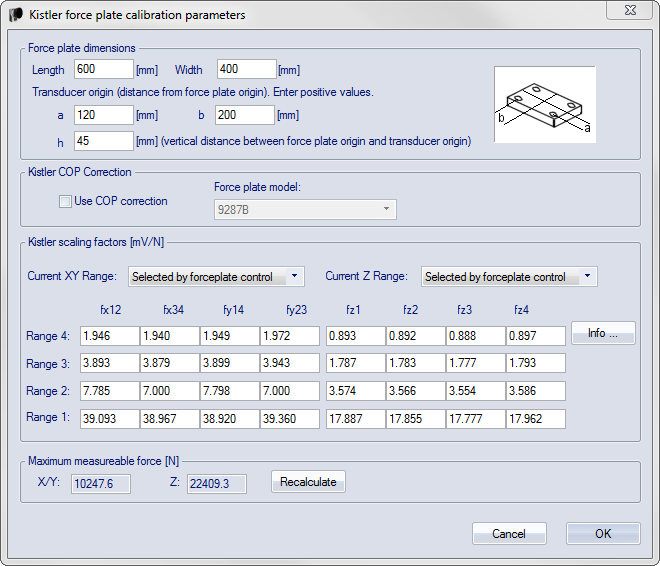Click the Range 1: row label
This screenshot has height=566, width=660.
(48, 417)
